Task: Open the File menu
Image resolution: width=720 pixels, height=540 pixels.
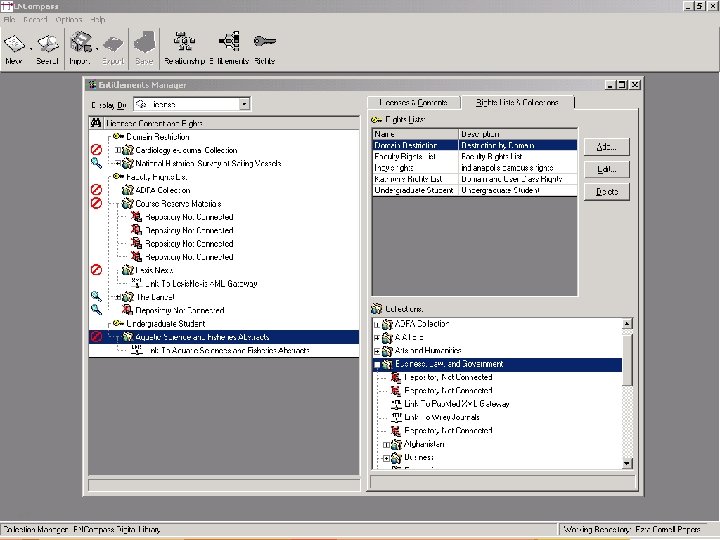Action: (x=9, y=20)
